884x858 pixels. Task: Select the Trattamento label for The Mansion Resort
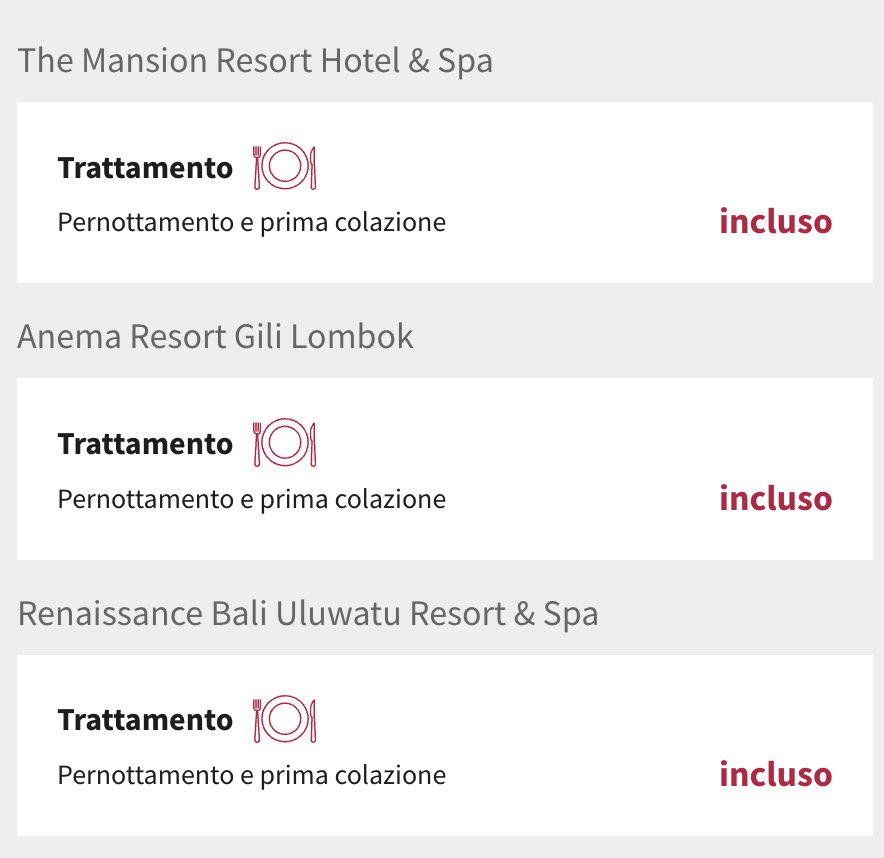point(145,168)
